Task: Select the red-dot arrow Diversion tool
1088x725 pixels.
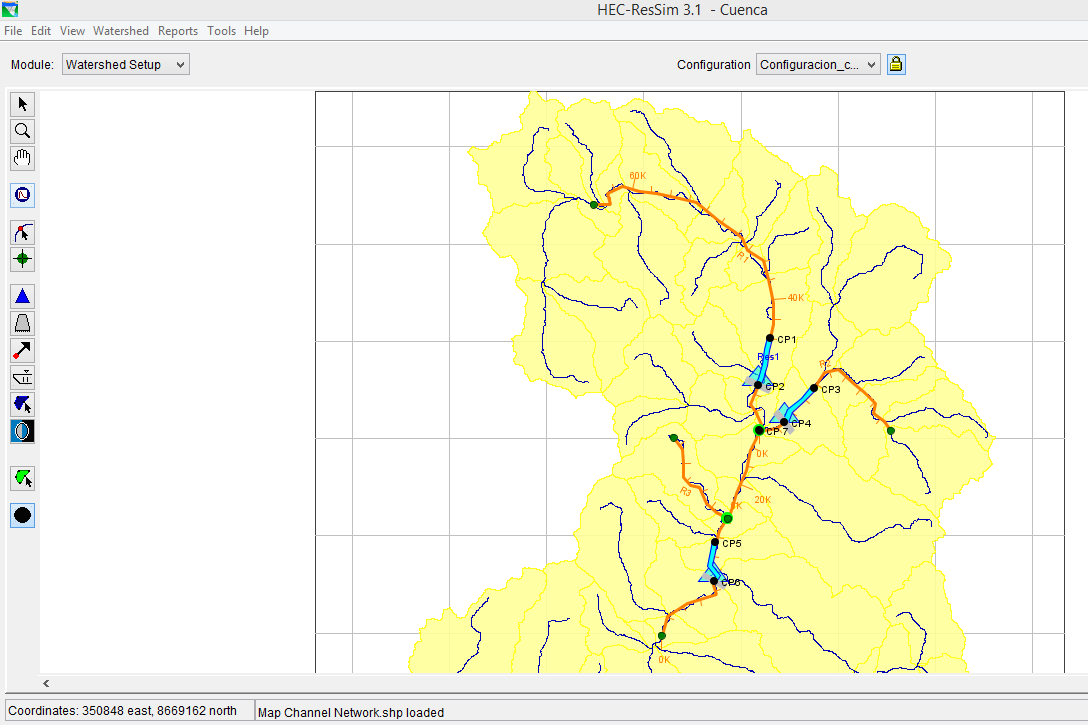Action: [x=22, y=350]
